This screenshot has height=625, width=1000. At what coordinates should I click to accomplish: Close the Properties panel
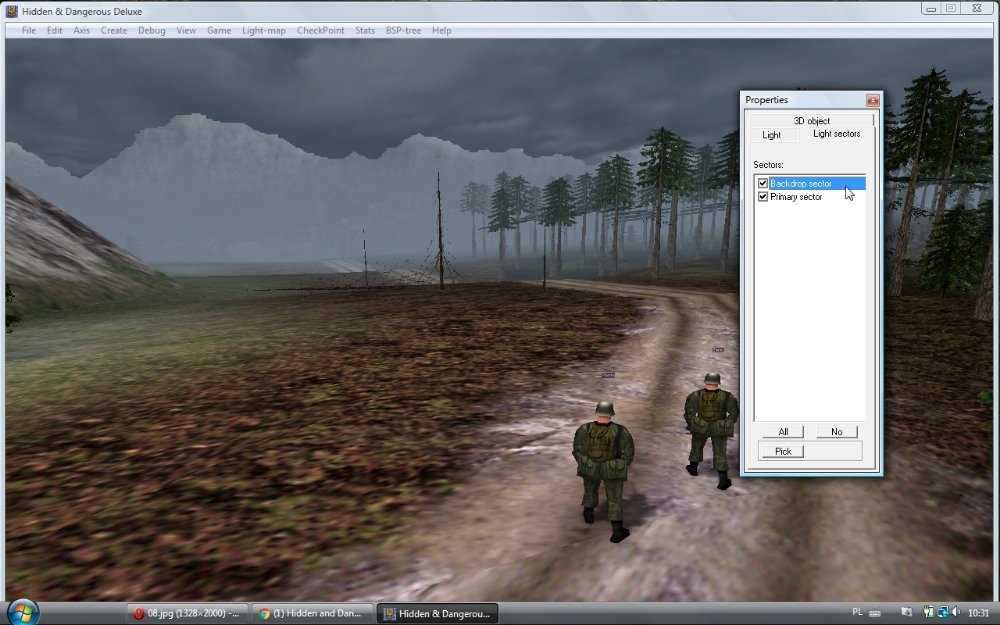pos(872,100)
